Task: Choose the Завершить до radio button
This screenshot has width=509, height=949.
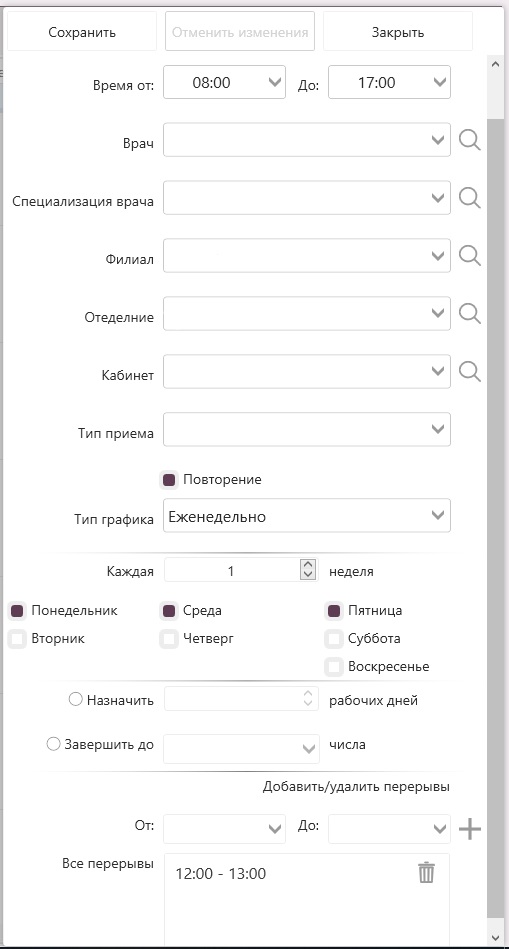Action: click(x=53, y=744)
